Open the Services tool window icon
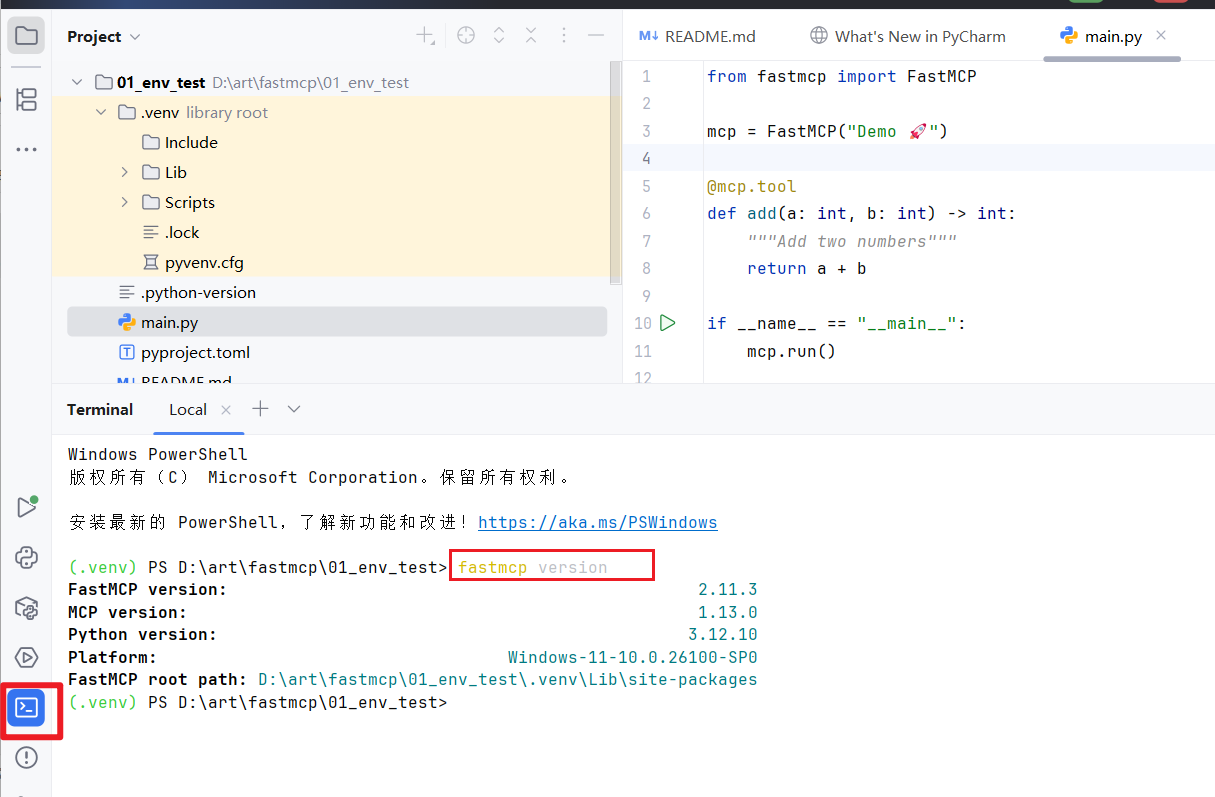The height and width of the screenshot is (797, 1215). 26,657
